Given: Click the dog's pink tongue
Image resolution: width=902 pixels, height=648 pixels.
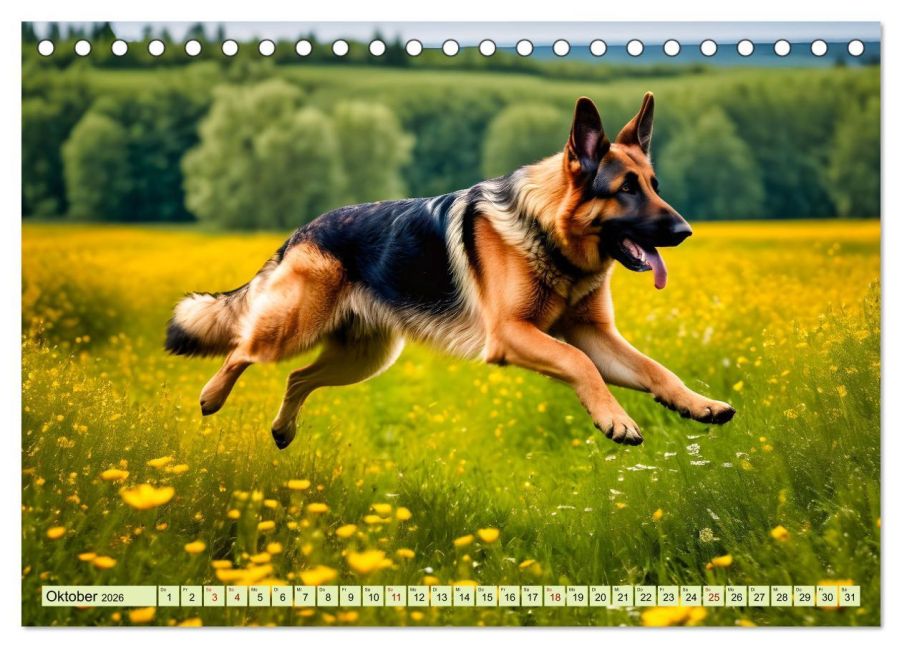Looking at the screenshot, I should point(655,266).
